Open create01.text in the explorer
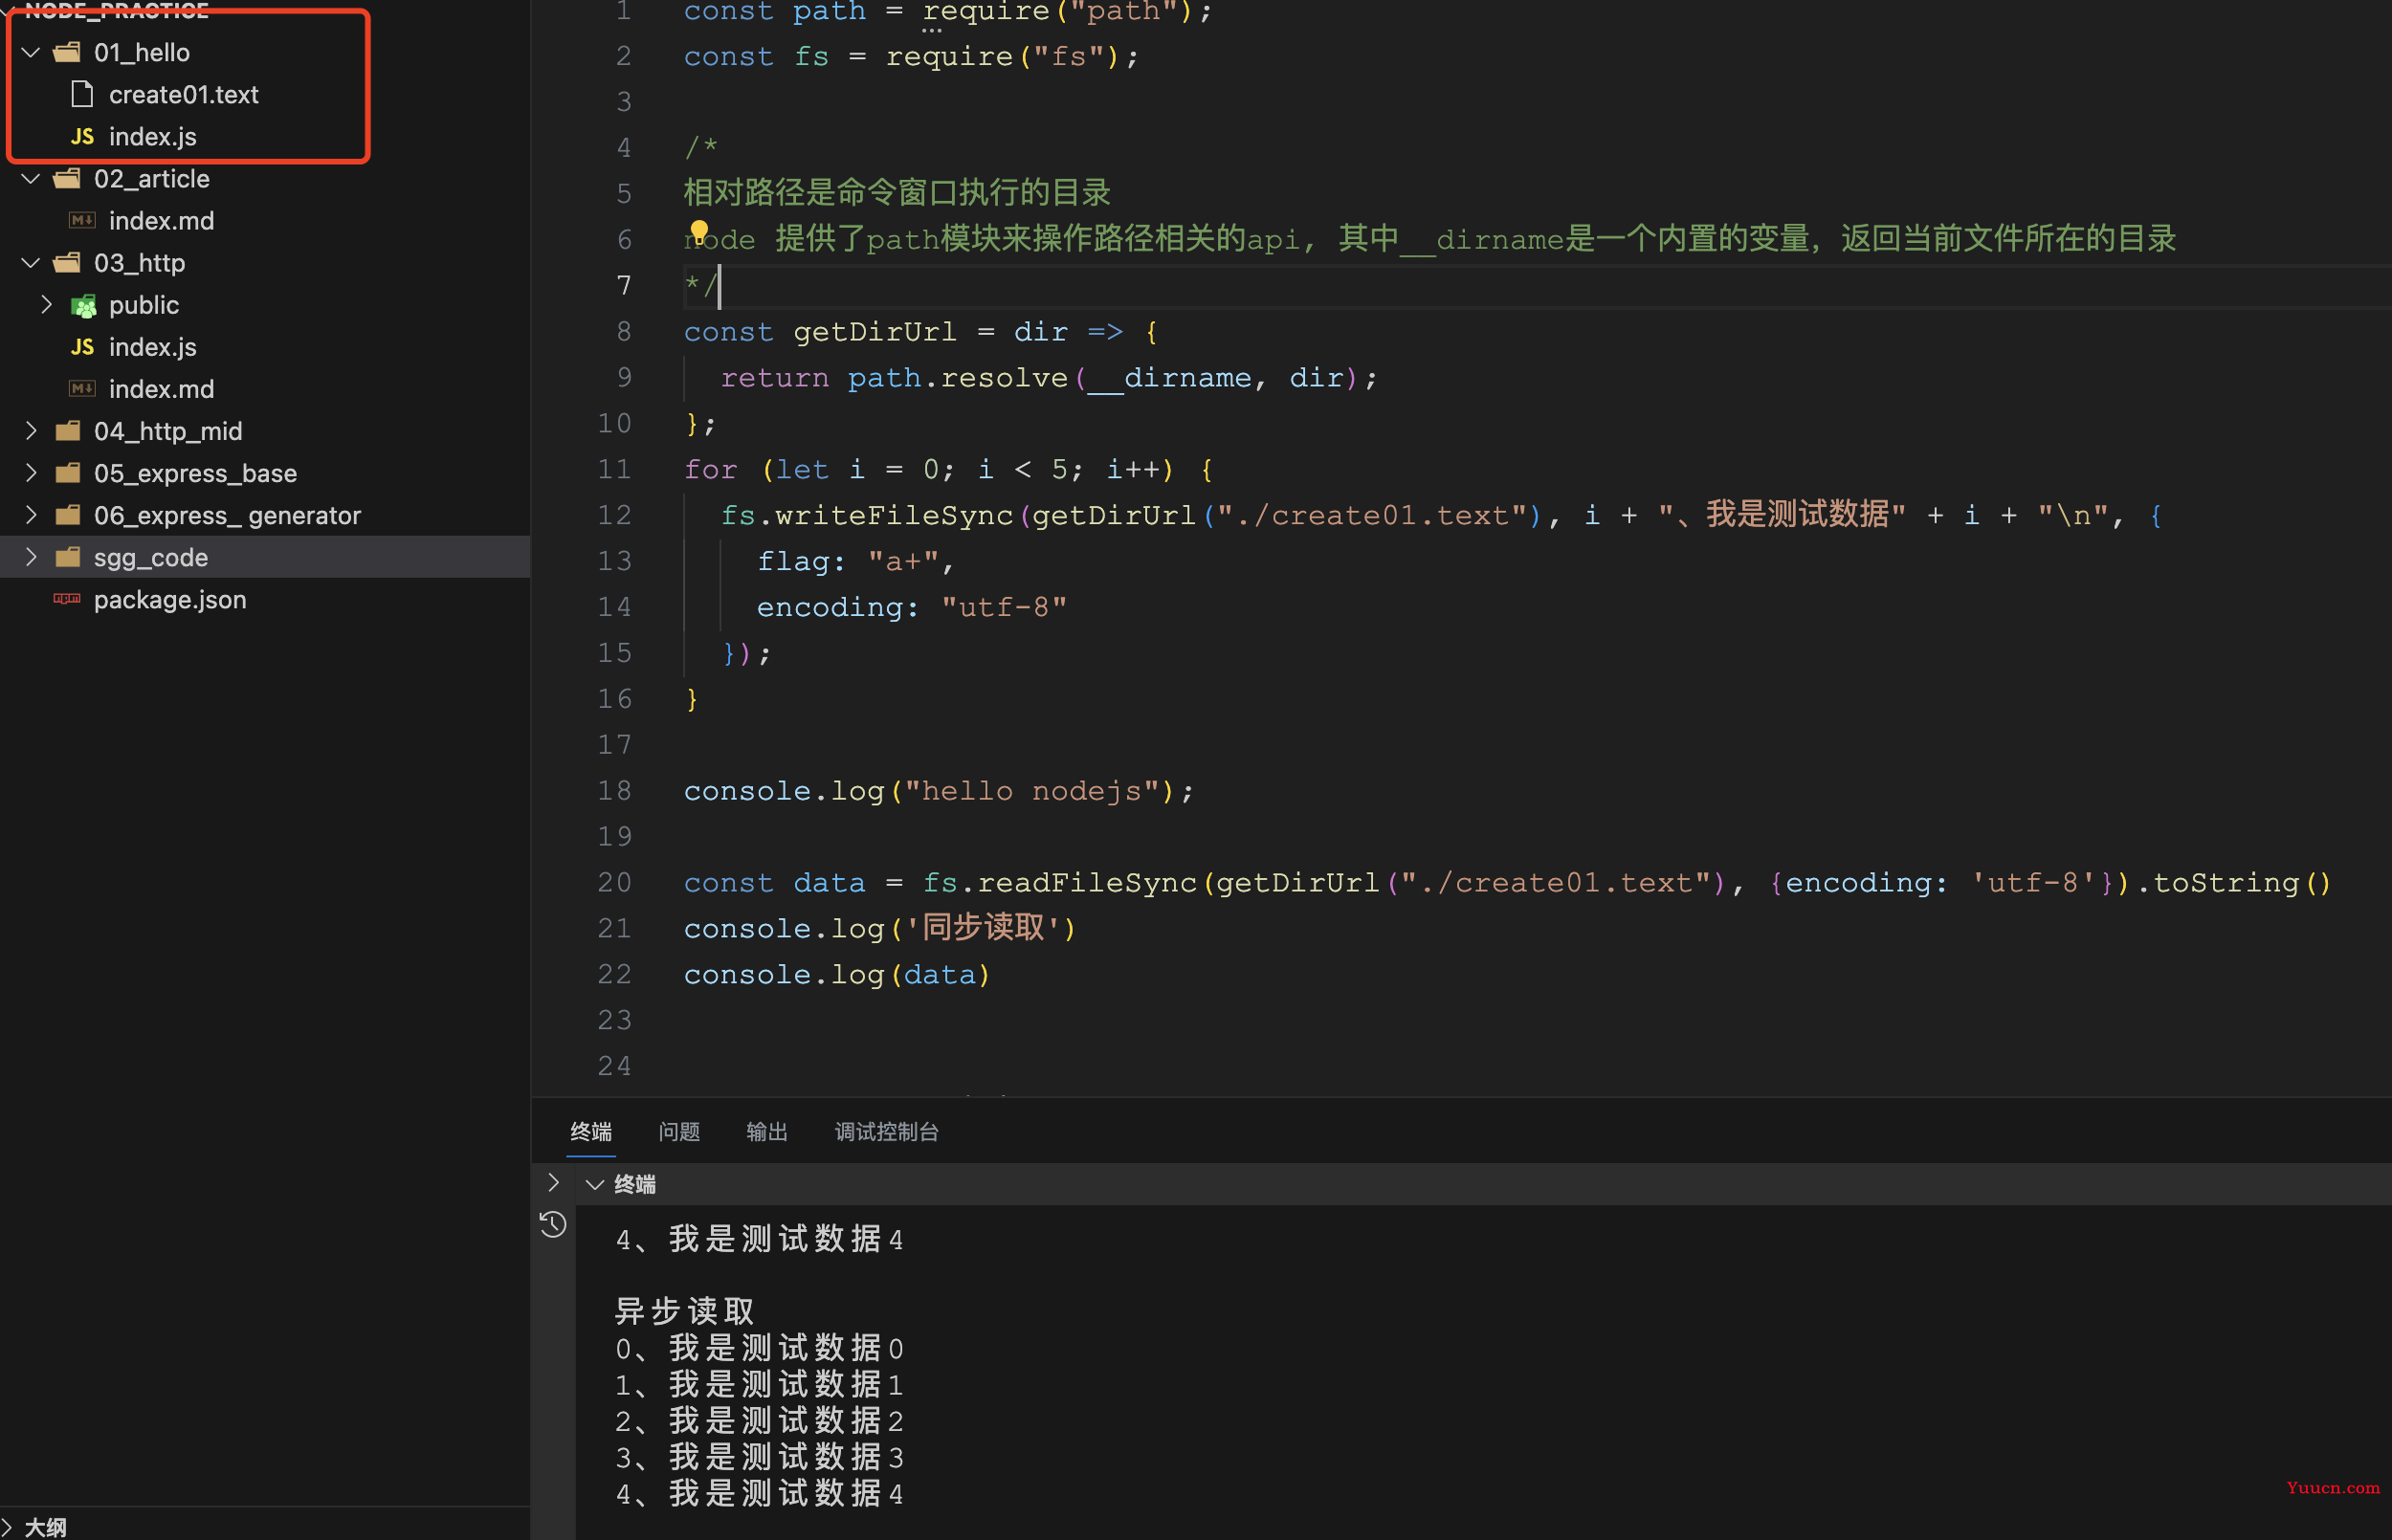The image size is (2392, 1540). pos(184,95)
